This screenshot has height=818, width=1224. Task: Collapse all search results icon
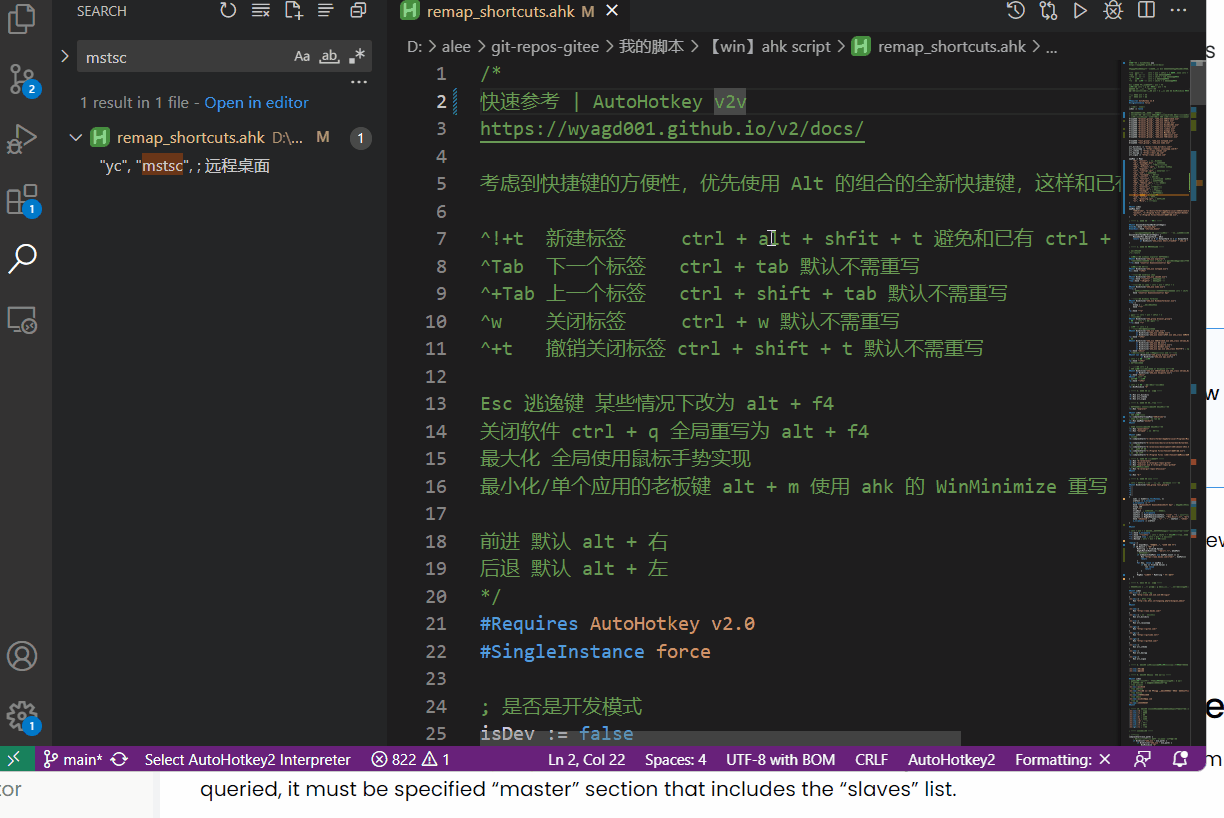pos(358,11)
